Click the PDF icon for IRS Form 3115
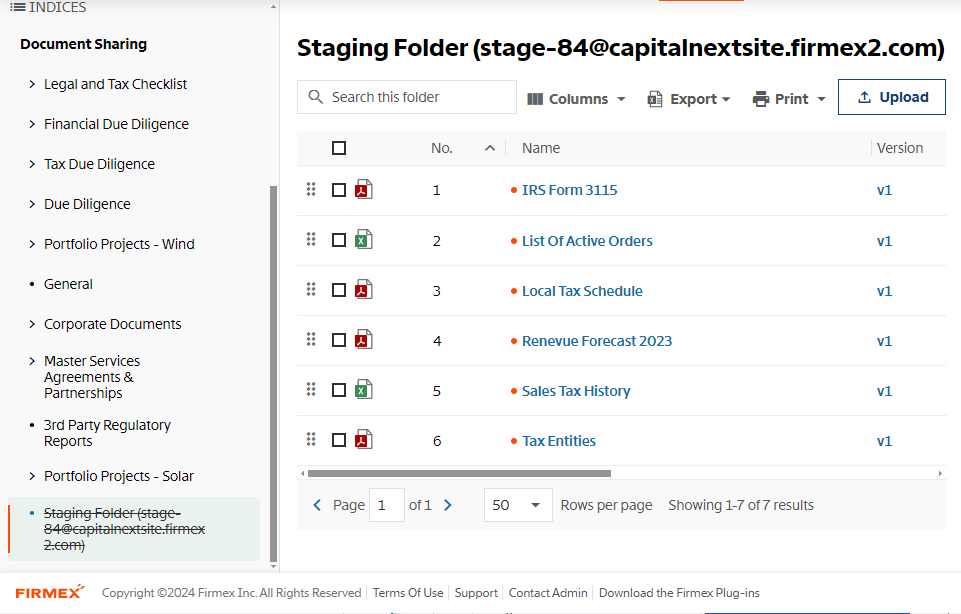961x614 pixels. click(x=363, y=189)
